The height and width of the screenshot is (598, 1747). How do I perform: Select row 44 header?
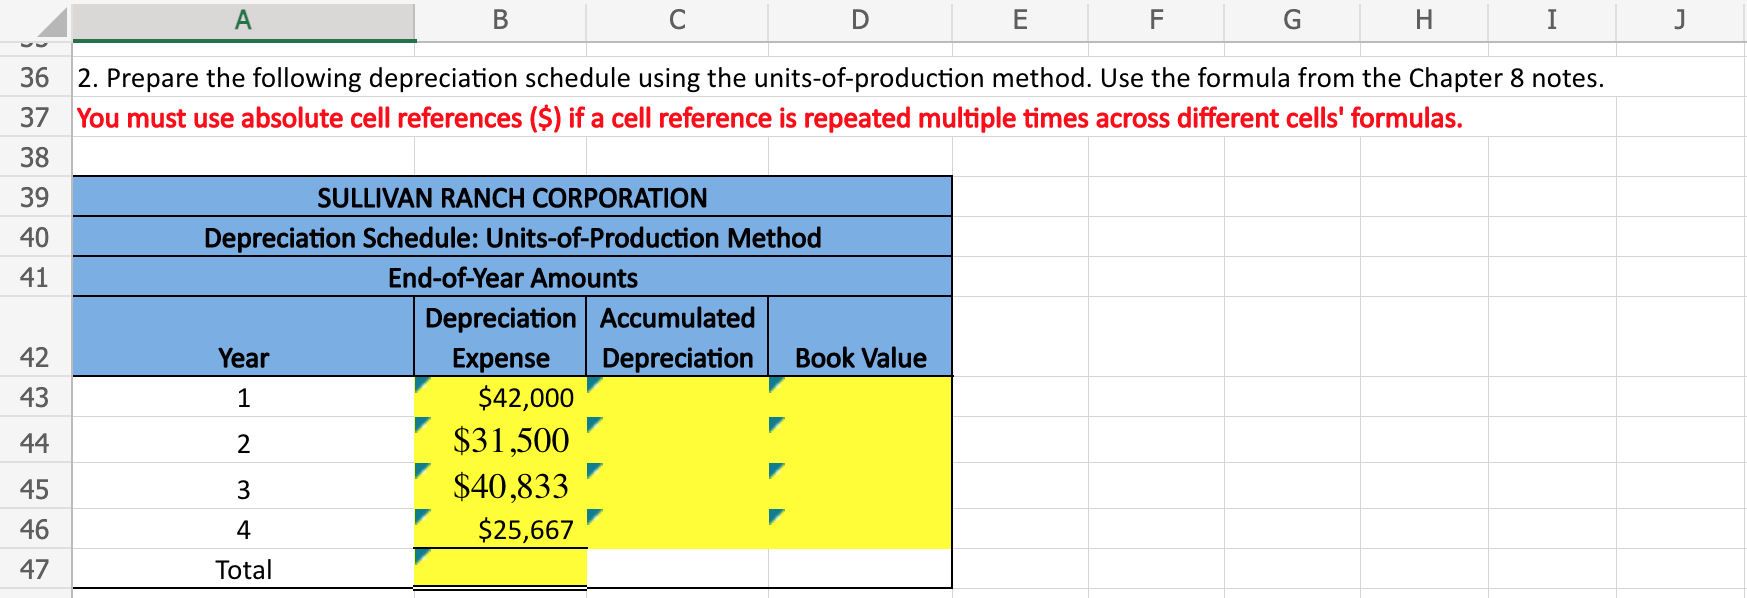(35, 440)
